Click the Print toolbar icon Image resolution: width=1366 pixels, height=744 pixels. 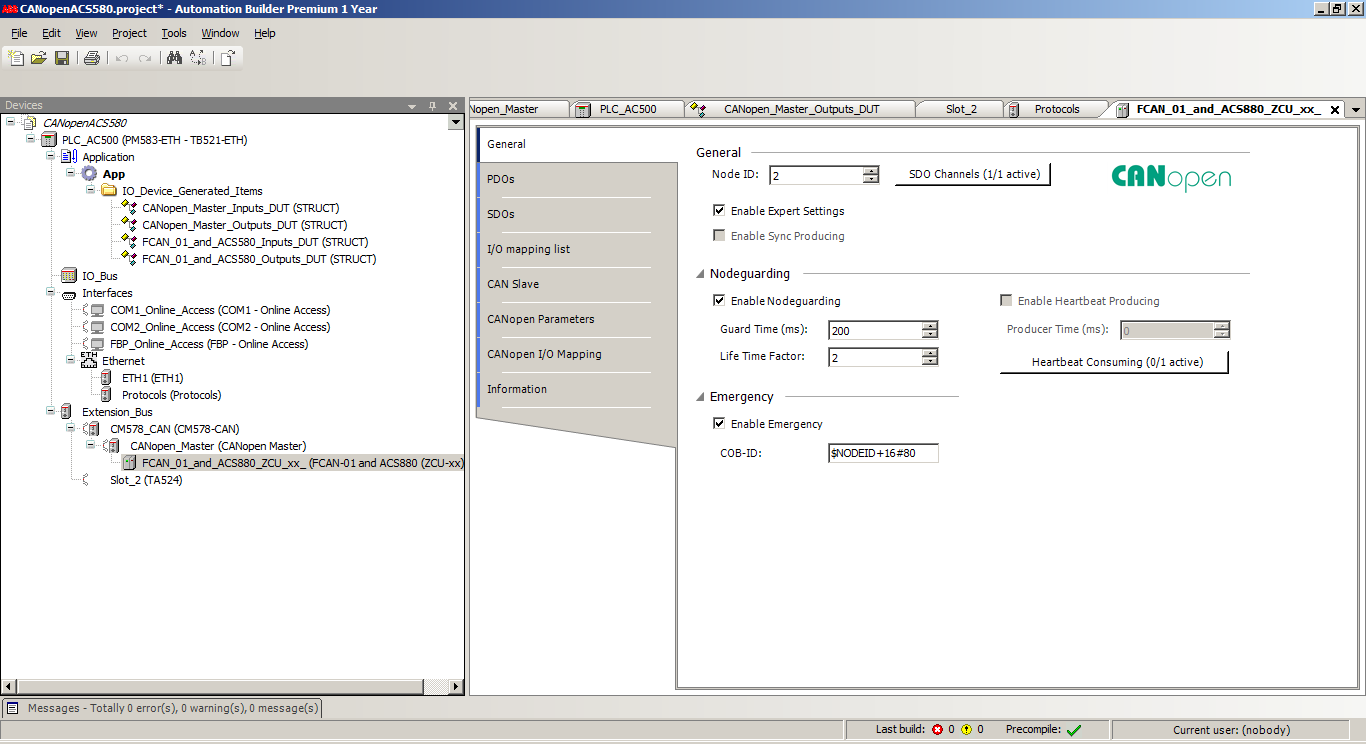92,58
